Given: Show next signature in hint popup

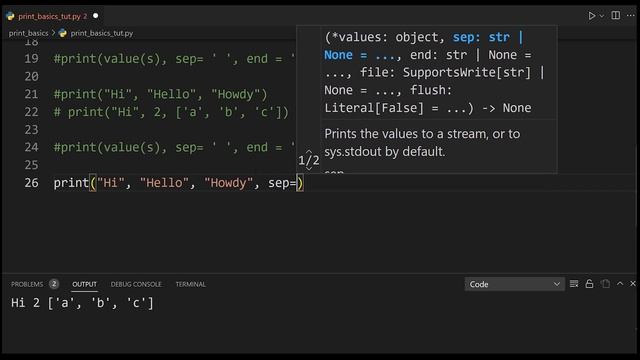Looking at the screenshot, I should pos(309,168).
